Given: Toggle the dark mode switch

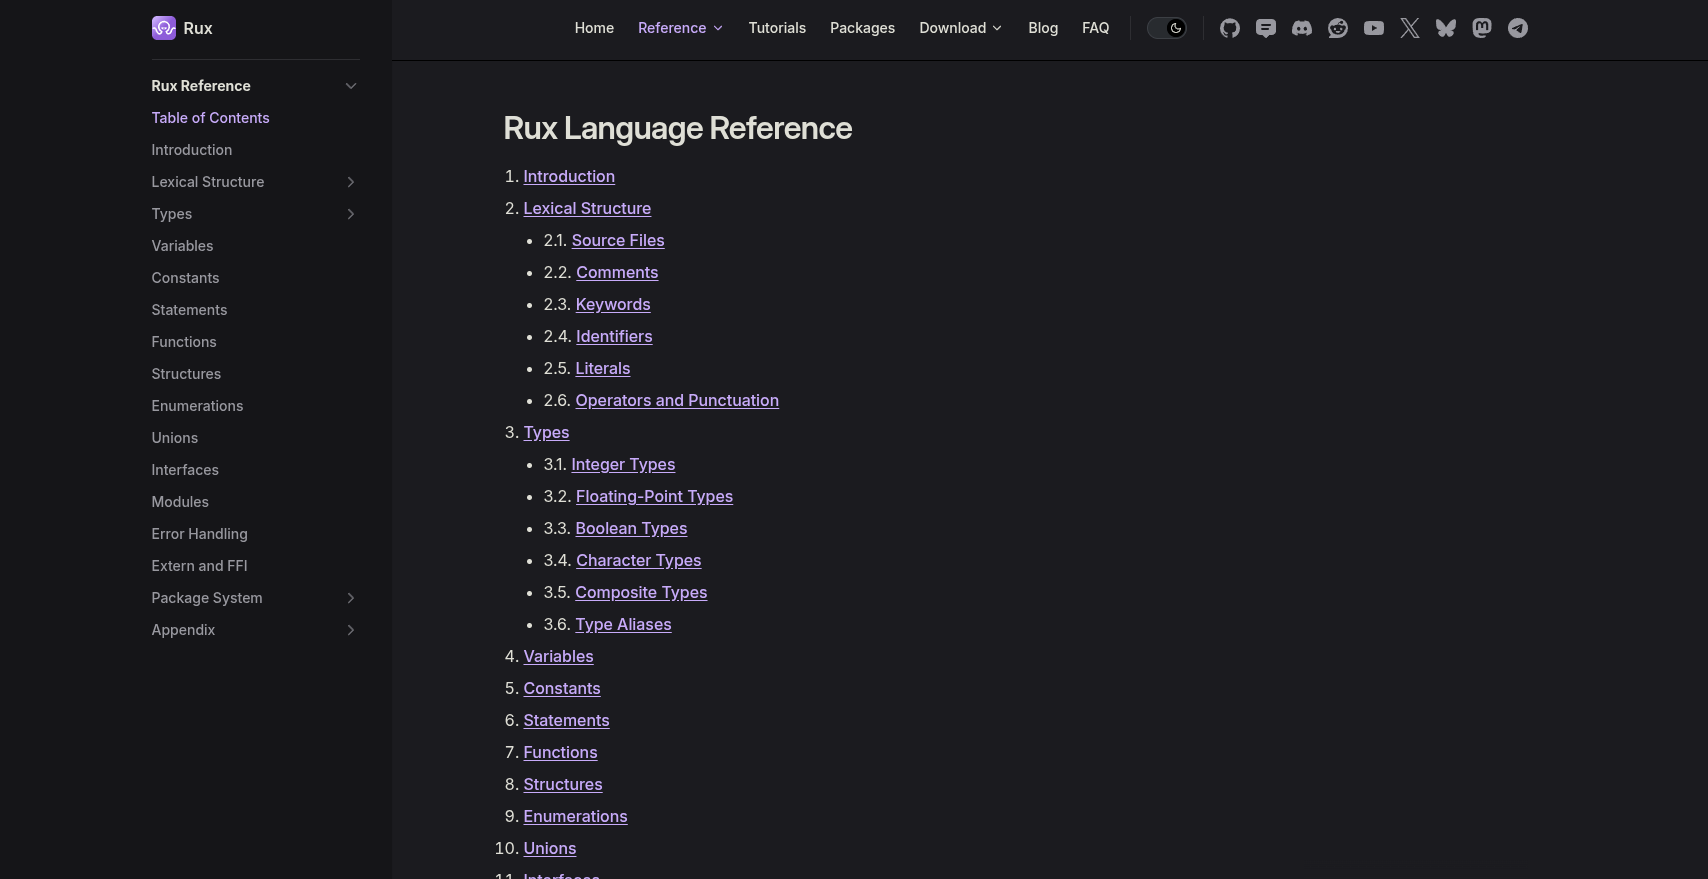Looking at the screenshot, I should pyautogui.click(x=1166, y=28).
